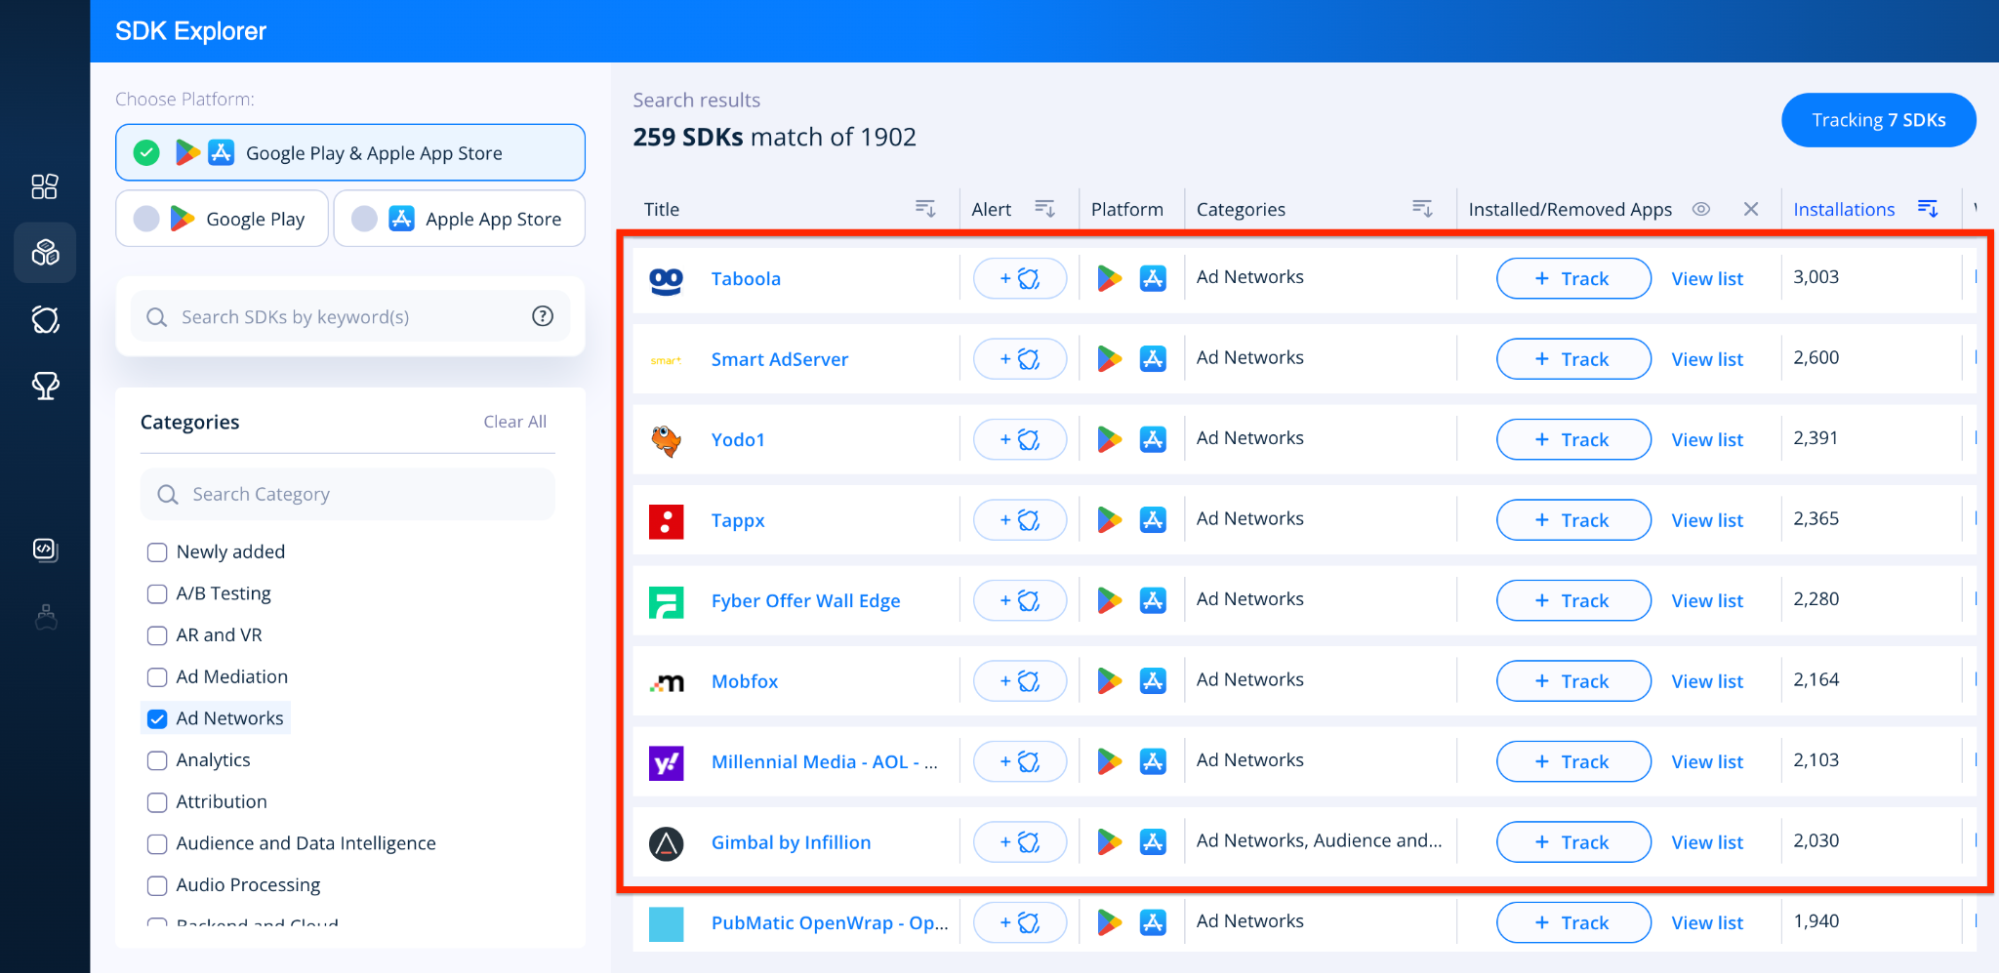Open the alerts ring icon in sidebar
Viewport: 1999px width, 974px height.
[x=45, y=320]
